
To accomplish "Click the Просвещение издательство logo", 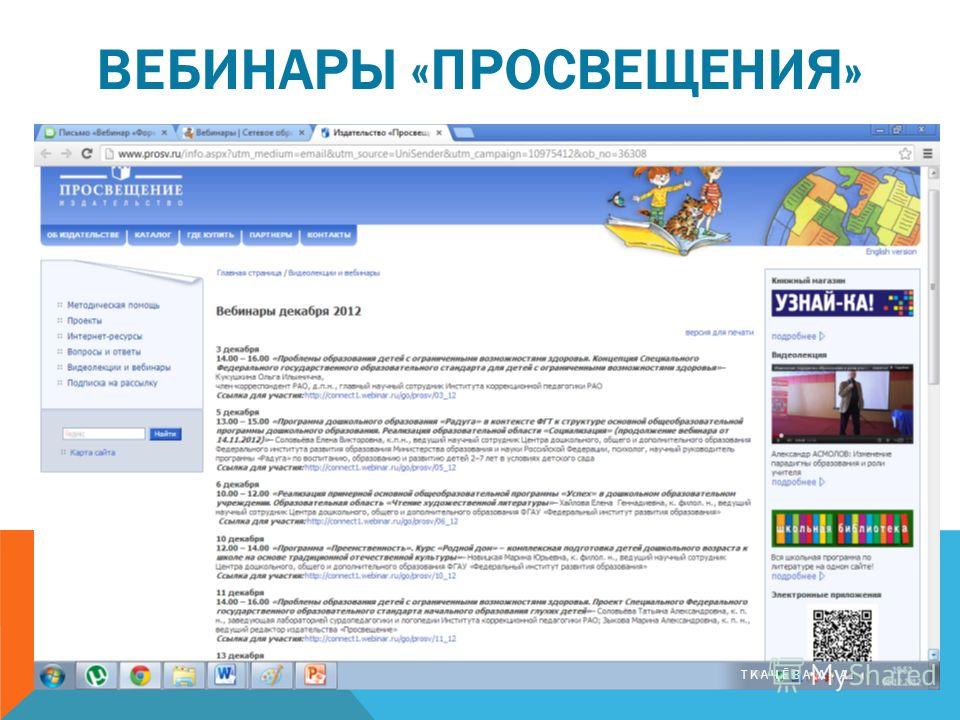I will 121,188.
